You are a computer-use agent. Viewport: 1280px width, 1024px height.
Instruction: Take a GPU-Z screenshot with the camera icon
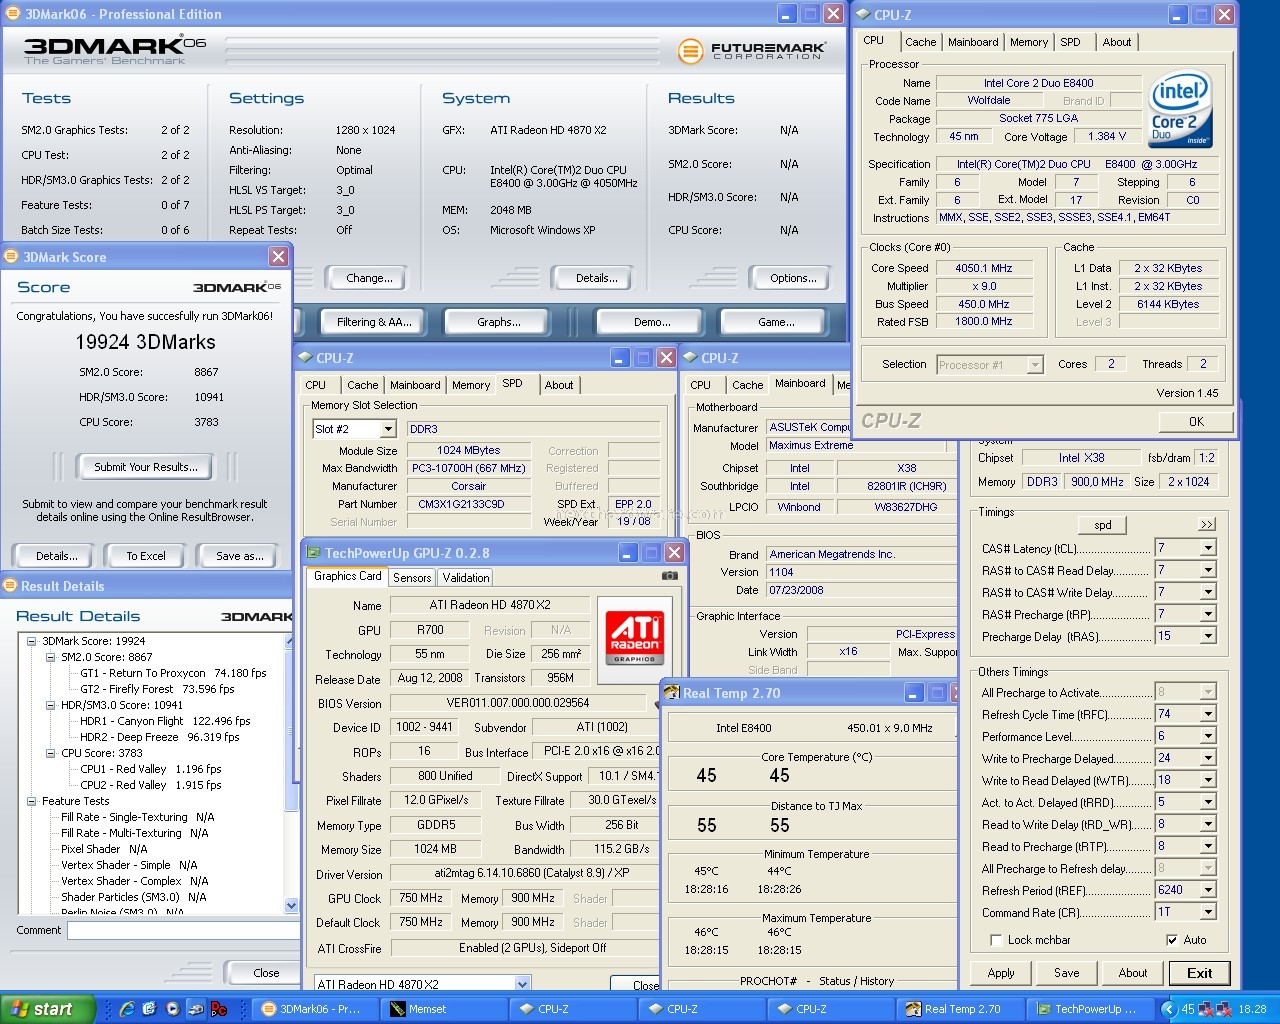pos(669,576)
